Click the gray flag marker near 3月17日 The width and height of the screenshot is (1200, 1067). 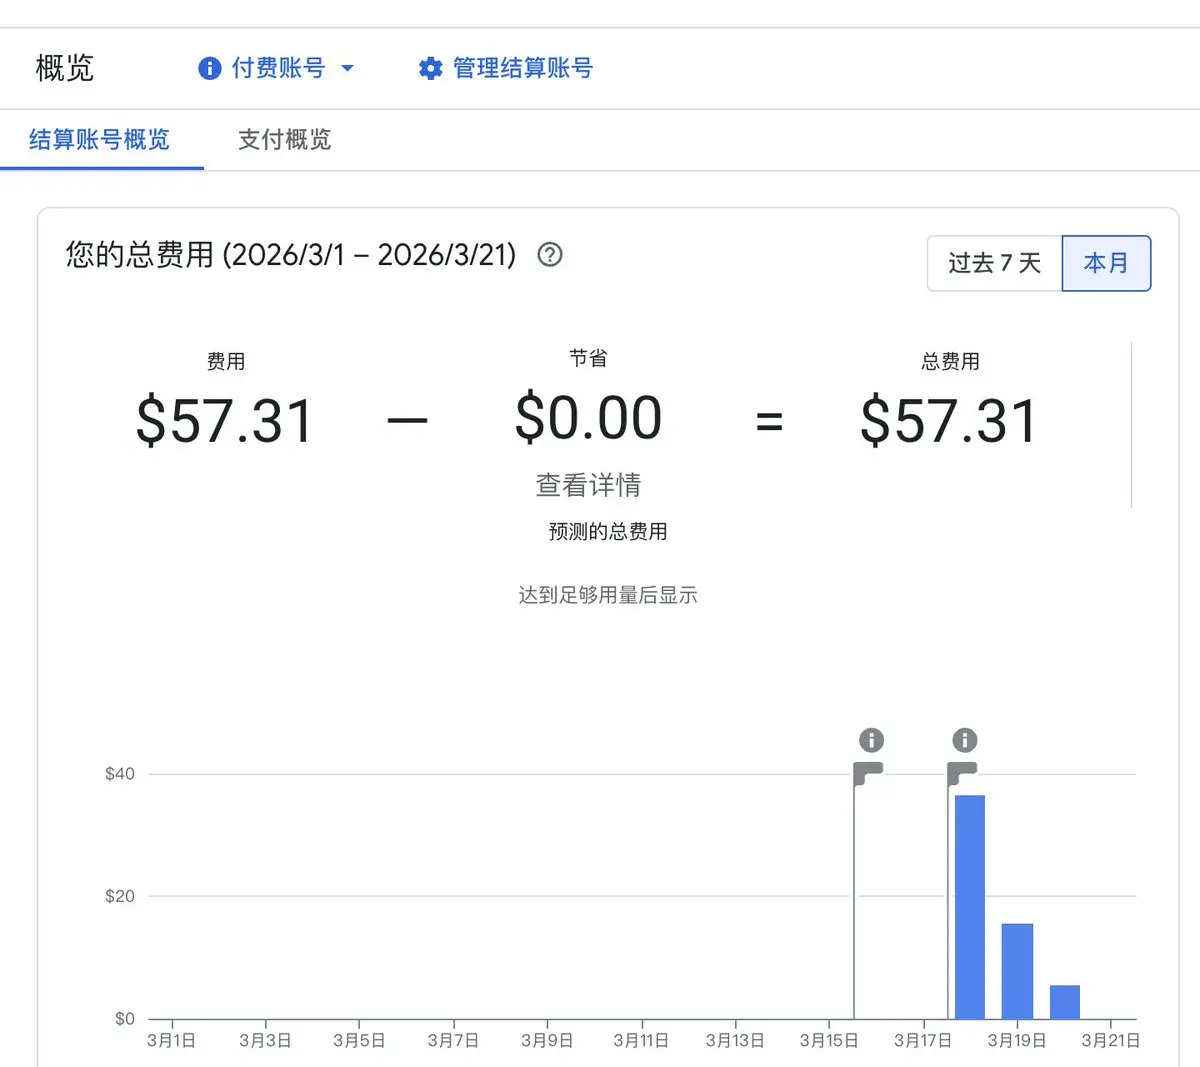click(x=962, y=773)
